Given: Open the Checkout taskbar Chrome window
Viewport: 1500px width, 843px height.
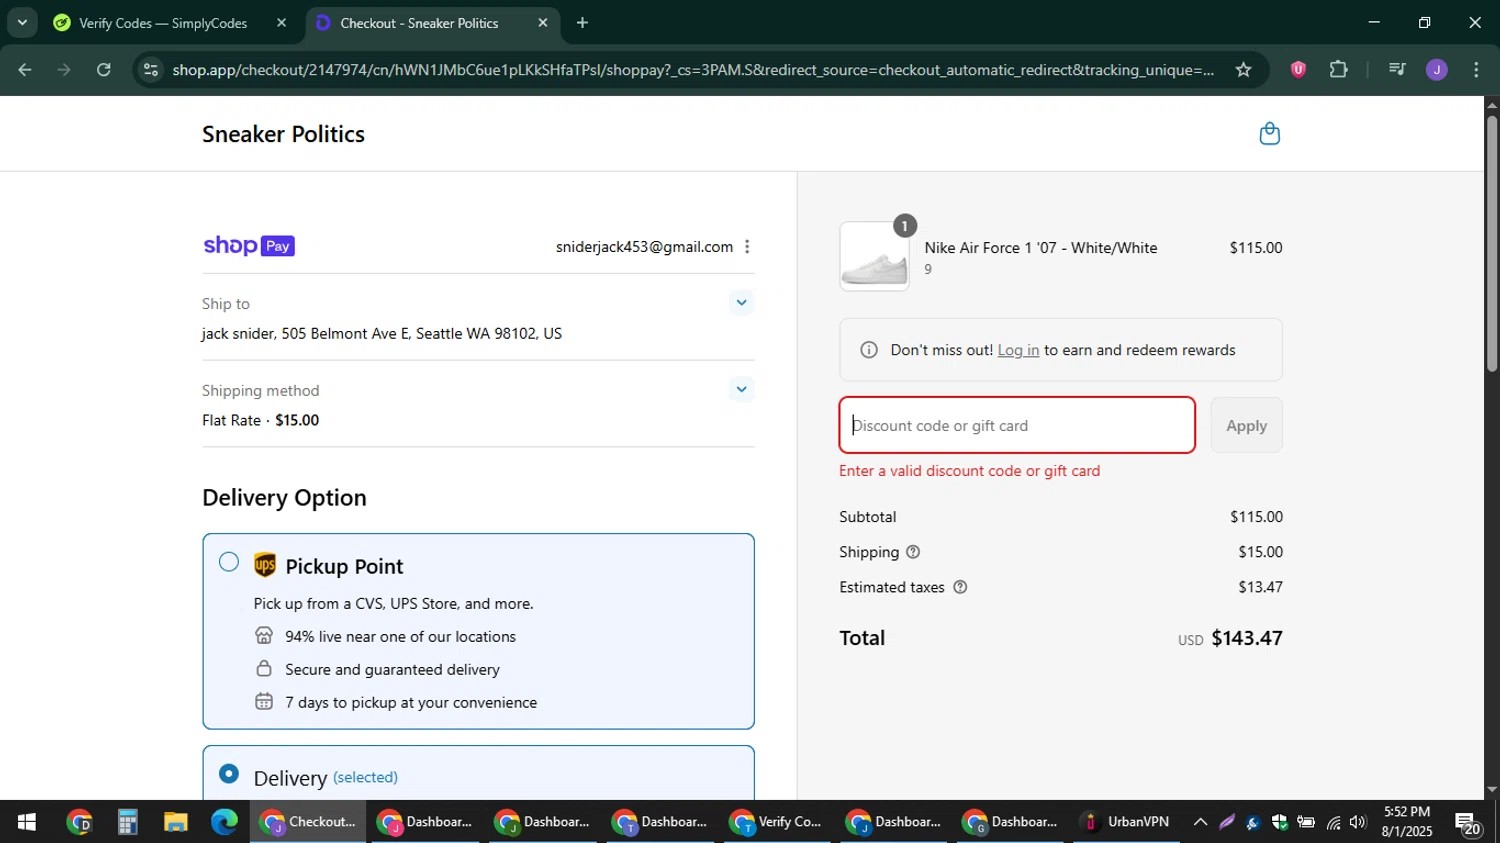Looking at the screenshot, I should 309,822.
